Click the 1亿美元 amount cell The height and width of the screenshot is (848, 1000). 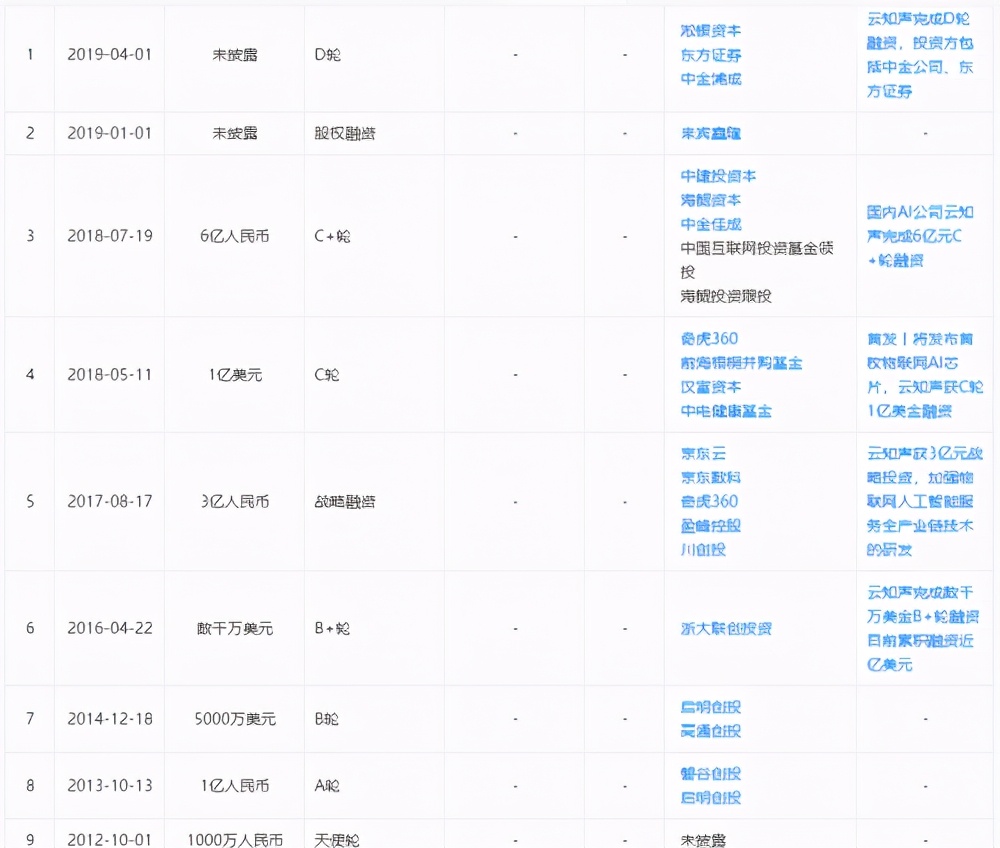235,375
